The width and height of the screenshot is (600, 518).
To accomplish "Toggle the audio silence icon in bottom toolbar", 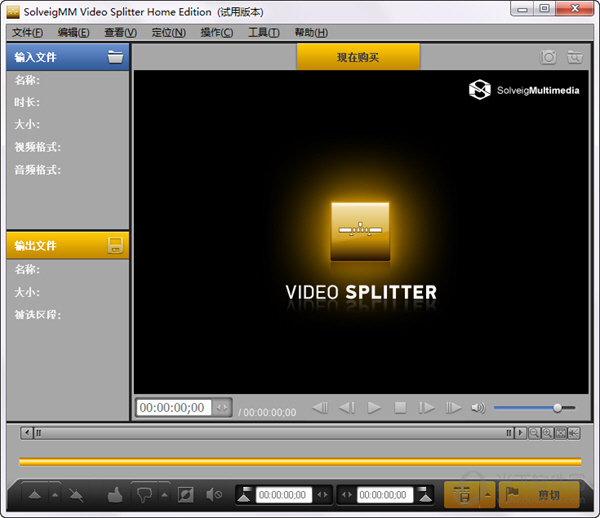I will point(214,495).
